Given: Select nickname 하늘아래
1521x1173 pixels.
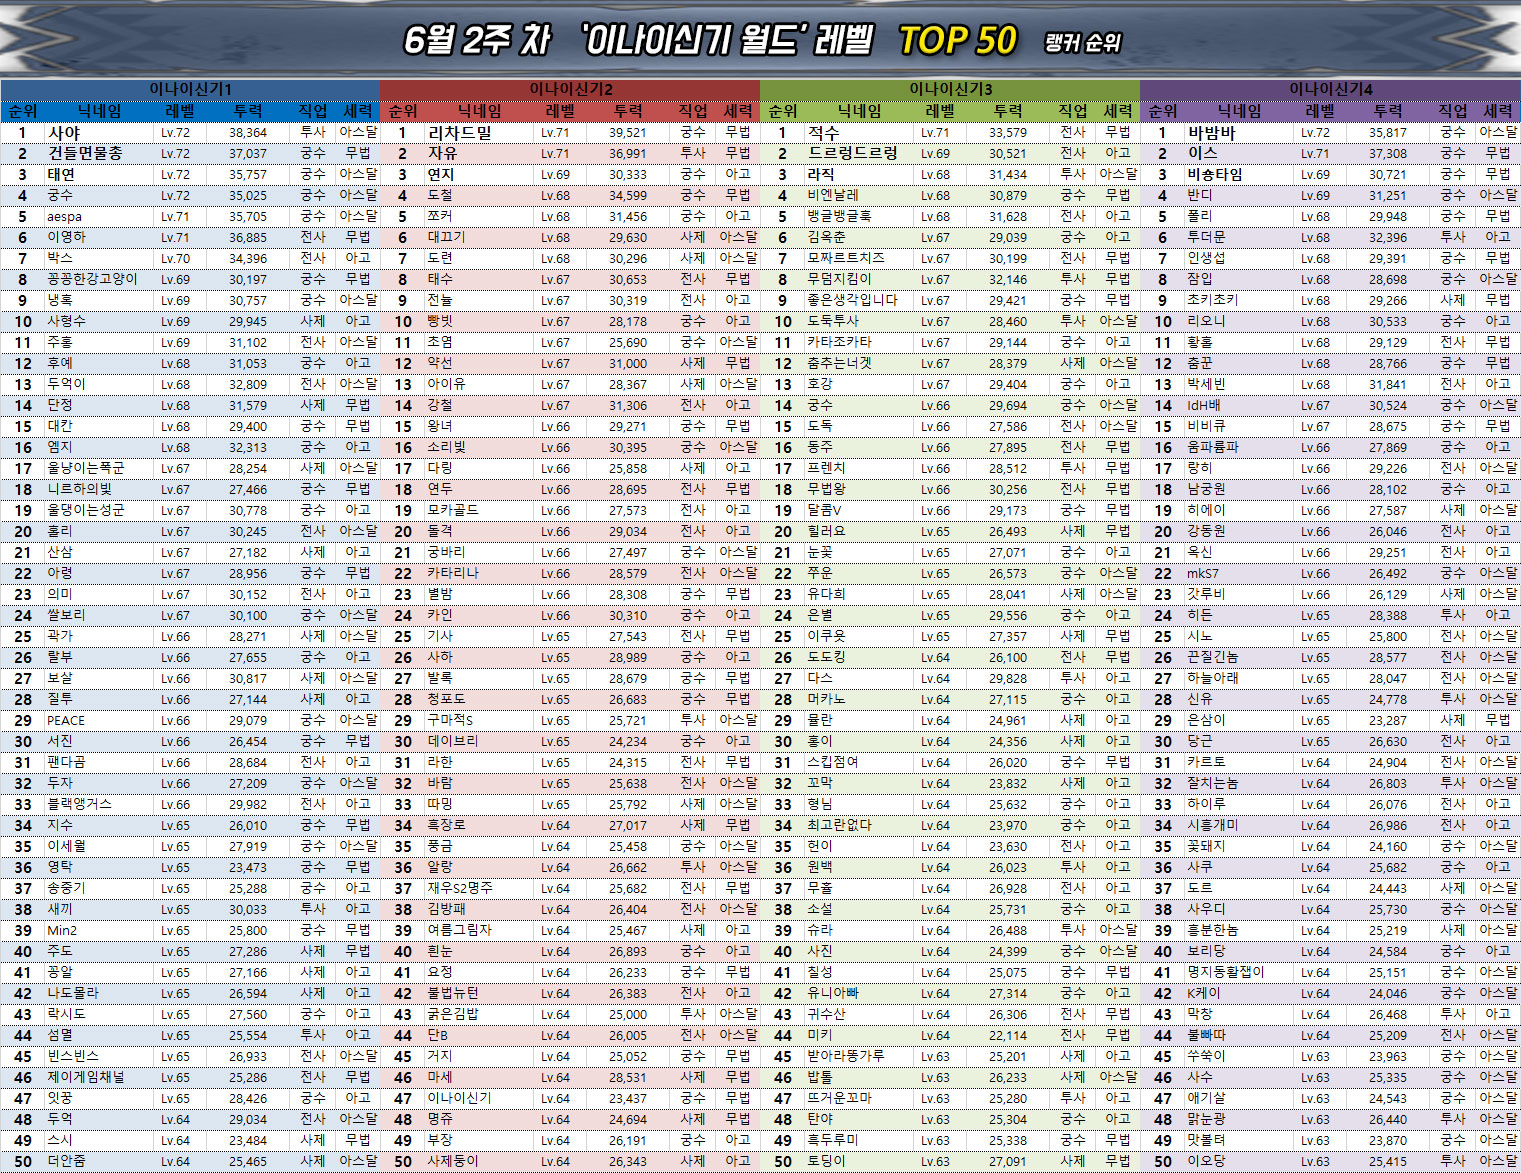Looking at the screenshot, I should click(x=1212, y=678).
